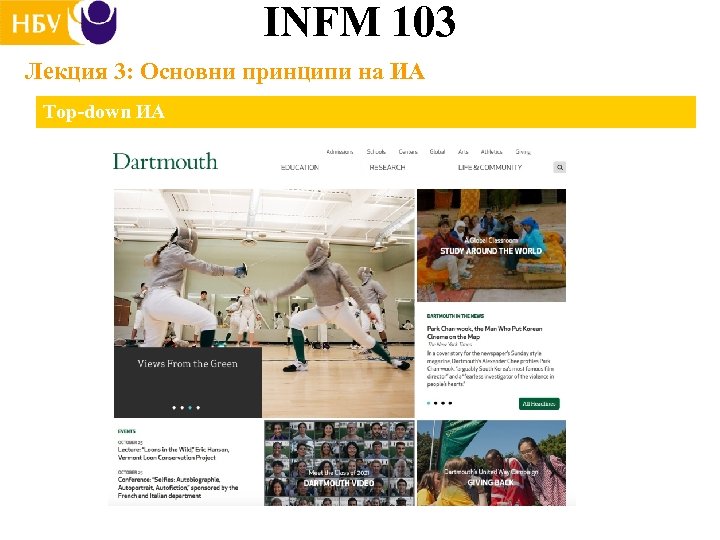Image resolution: width=720 pixels, height=540 pixels.
Task: Click the search magnifier icon
Action: [x=559, y=168]
